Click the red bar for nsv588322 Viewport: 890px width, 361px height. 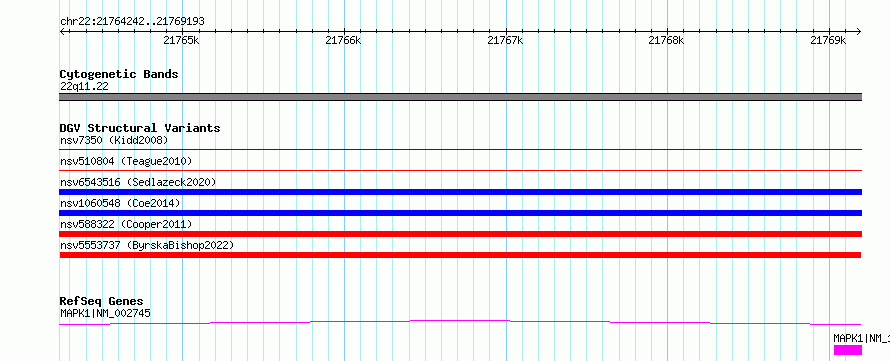click(460, 234)
